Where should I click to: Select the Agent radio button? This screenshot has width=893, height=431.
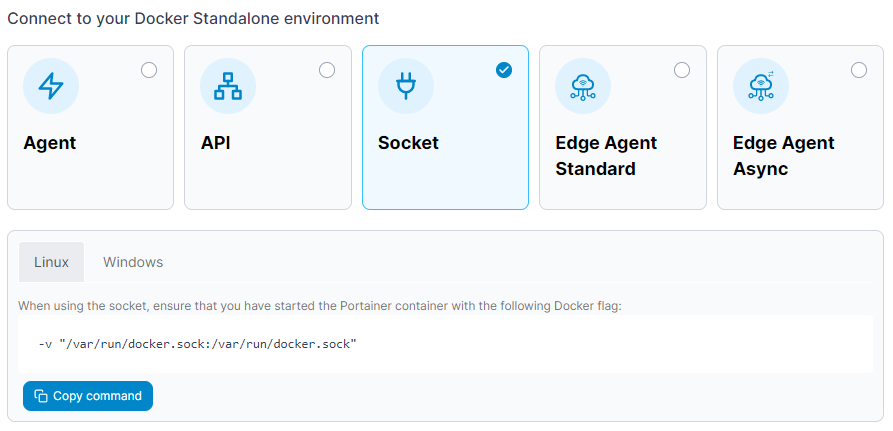[x=149, y=70]
